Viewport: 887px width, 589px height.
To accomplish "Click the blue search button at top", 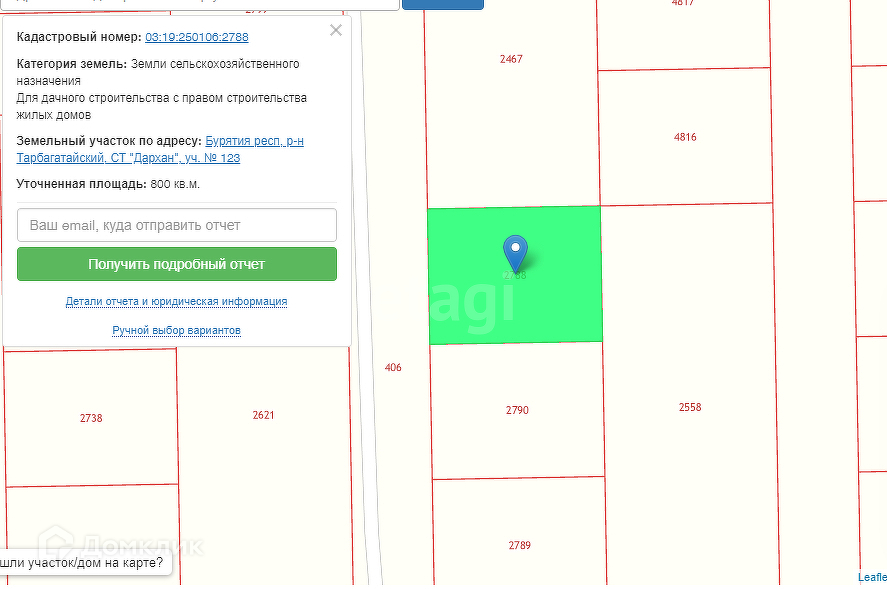I will click(443, 4).
